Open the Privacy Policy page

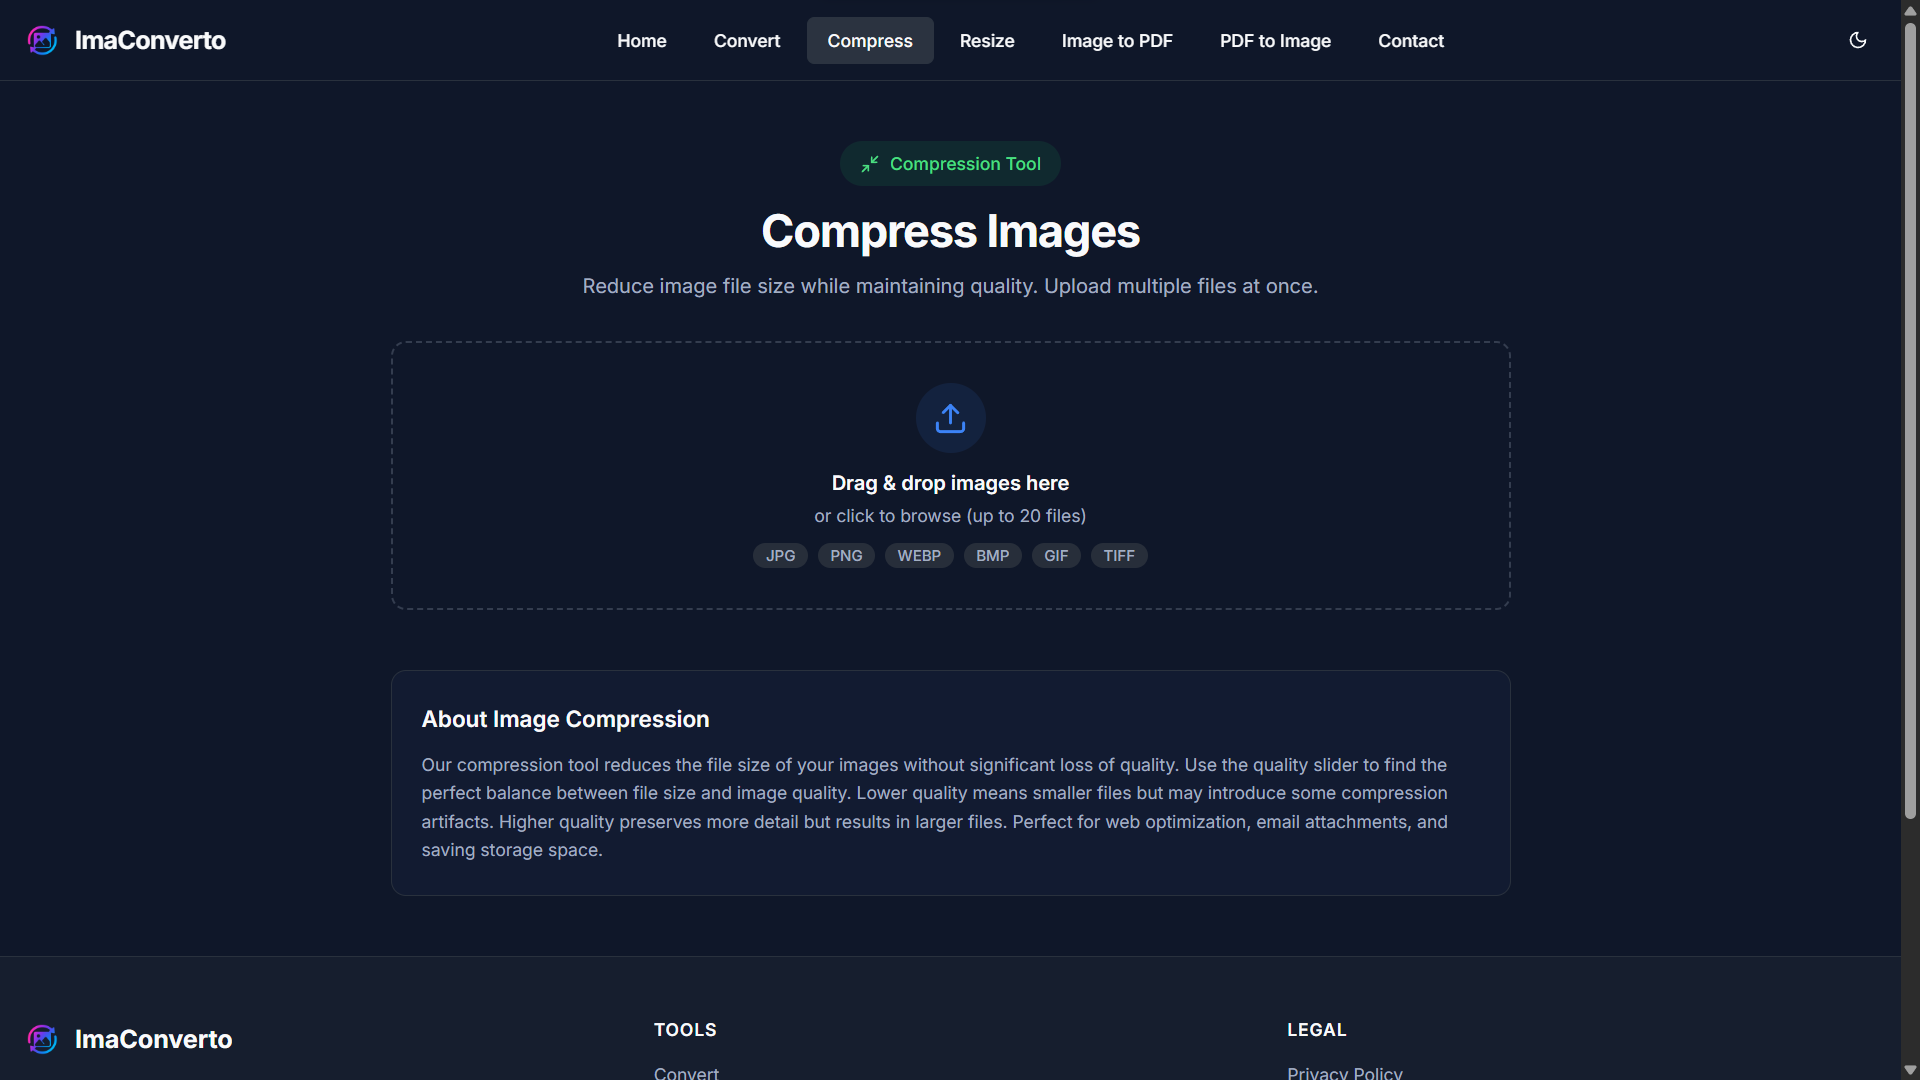click(1344, 1072)
